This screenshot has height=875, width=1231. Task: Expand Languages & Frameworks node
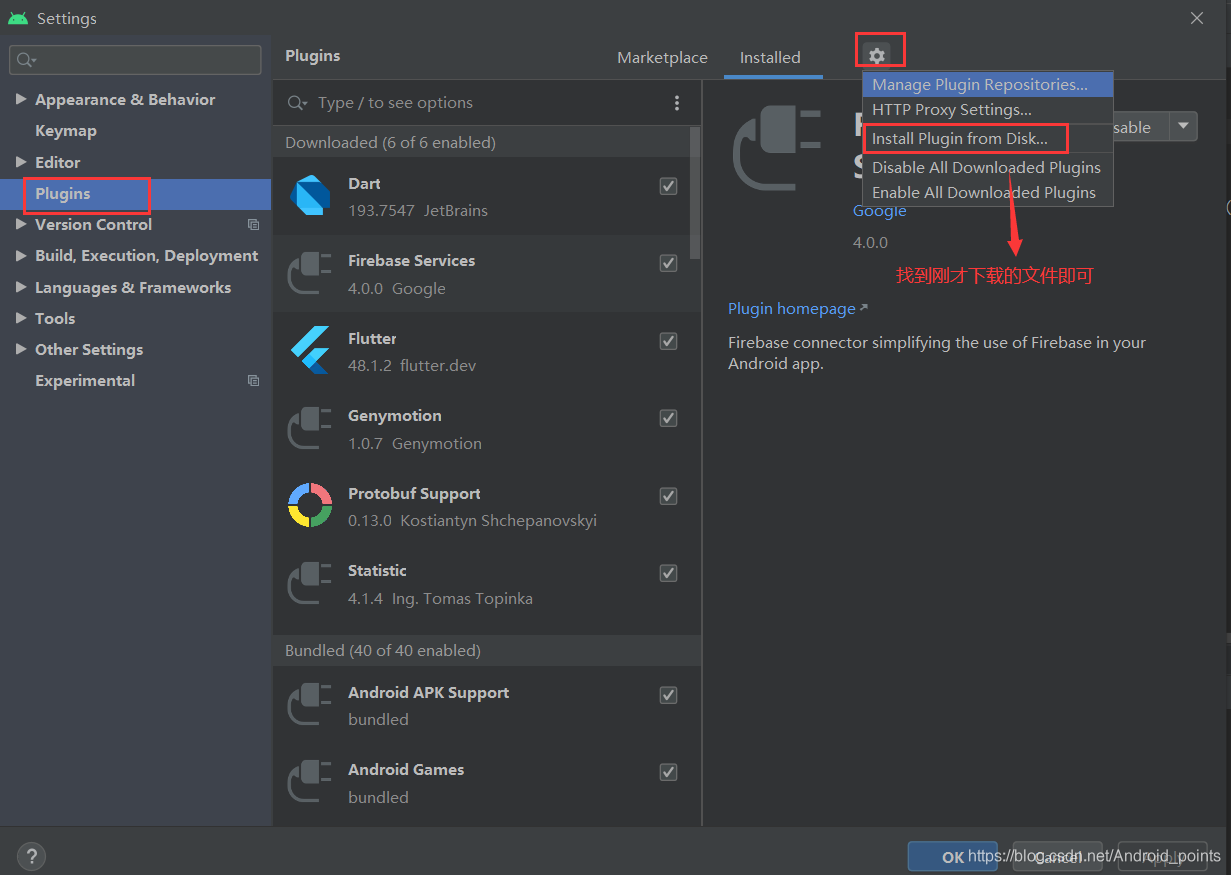click(21, 287)
